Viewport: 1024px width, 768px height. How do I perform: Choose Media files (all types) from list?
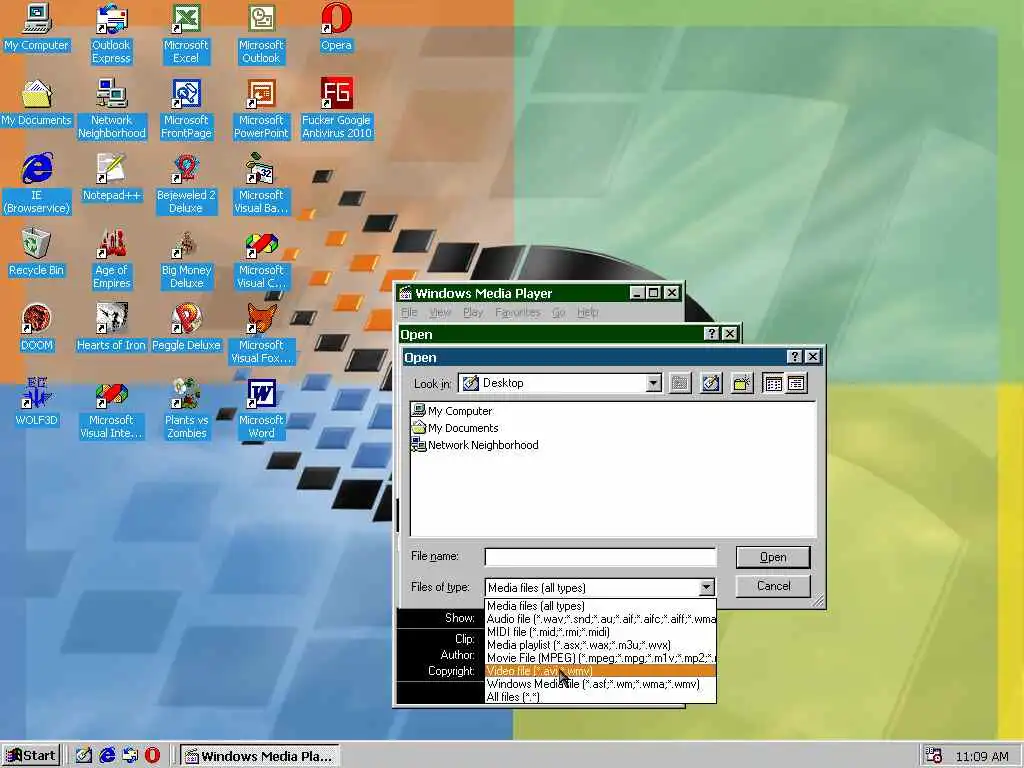click(601, 606)
